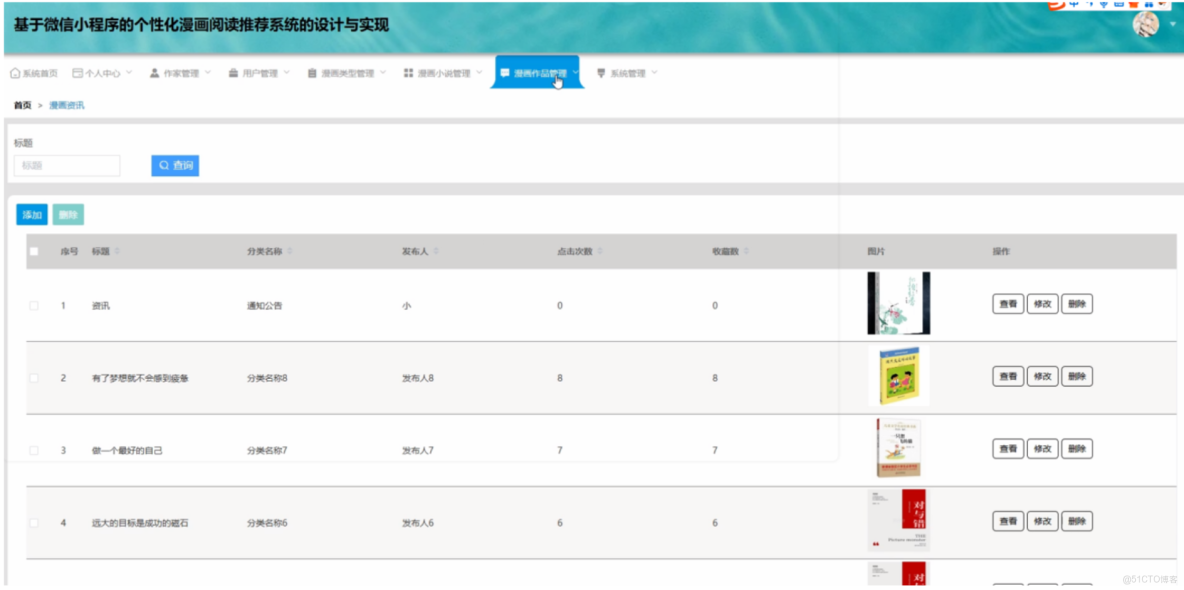The height and width of the screenshot is (590, 1184).
Task: Click 删除 for the 远大的目标是成功的磁石 row
Action: (1077, 521)
